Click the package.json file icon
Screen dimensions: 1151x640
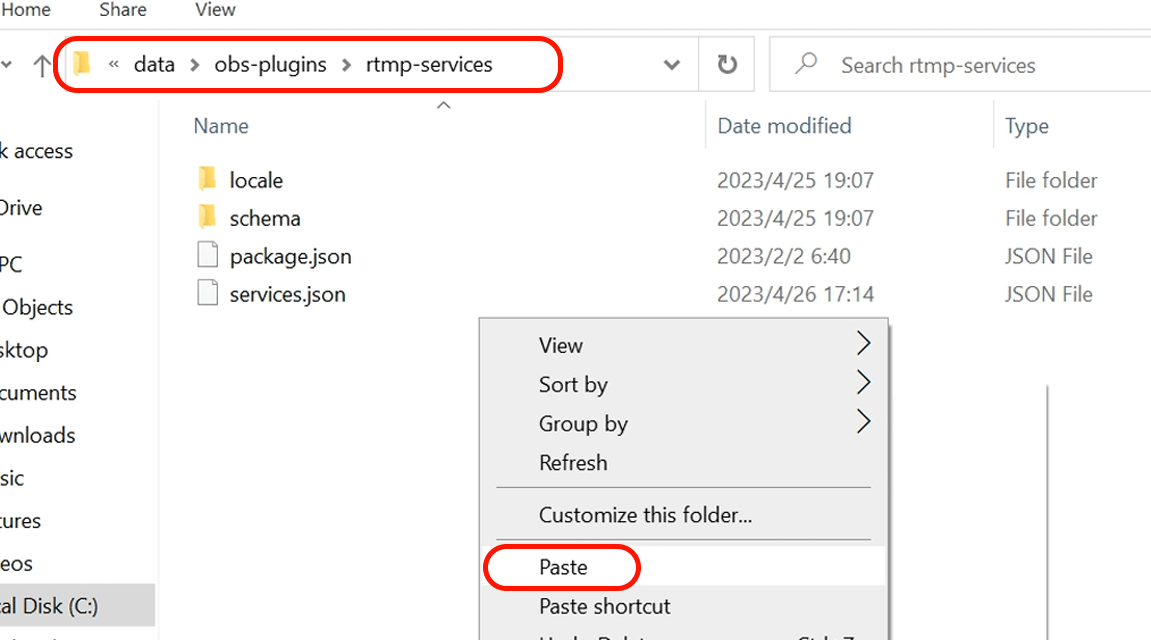click(207, 256)
